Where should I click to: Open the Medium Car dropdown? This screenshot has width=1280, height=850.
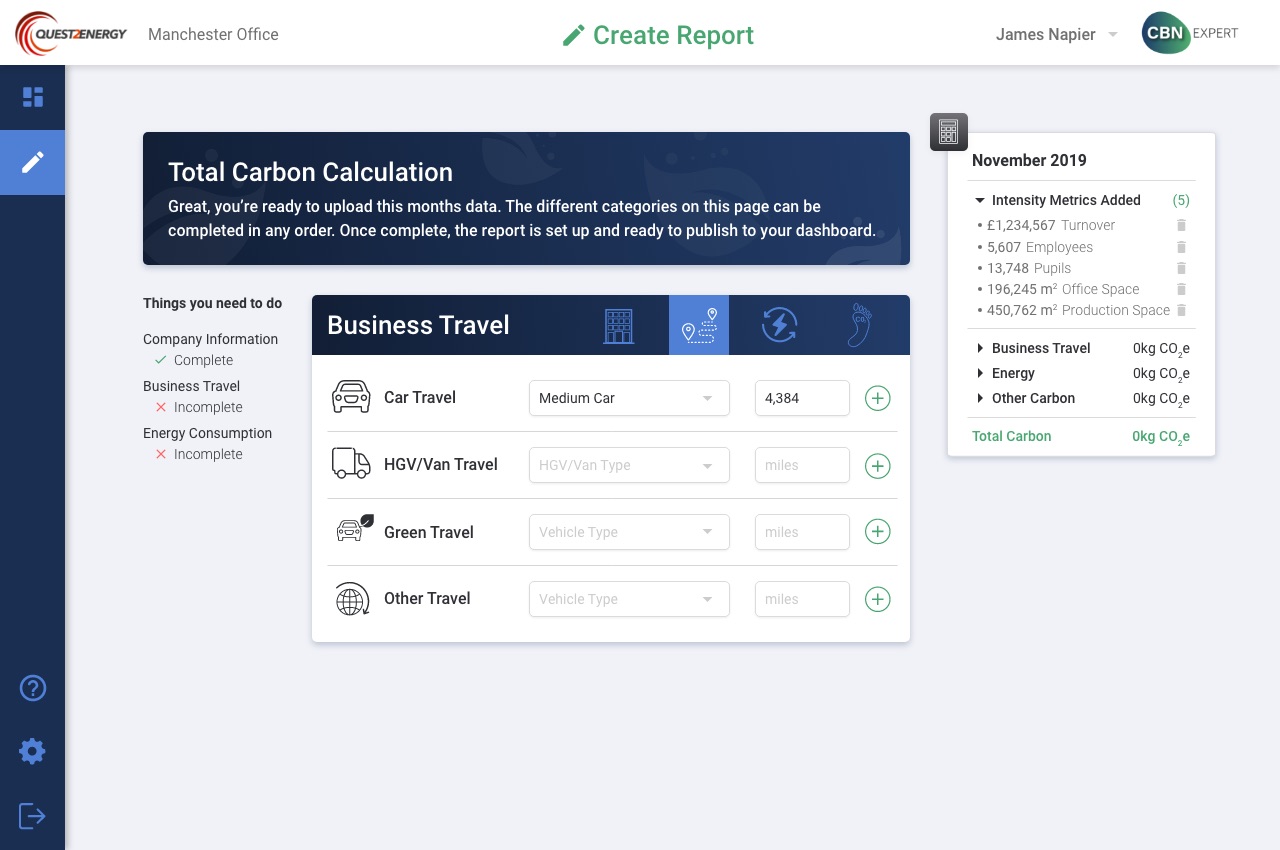[629, 398]
